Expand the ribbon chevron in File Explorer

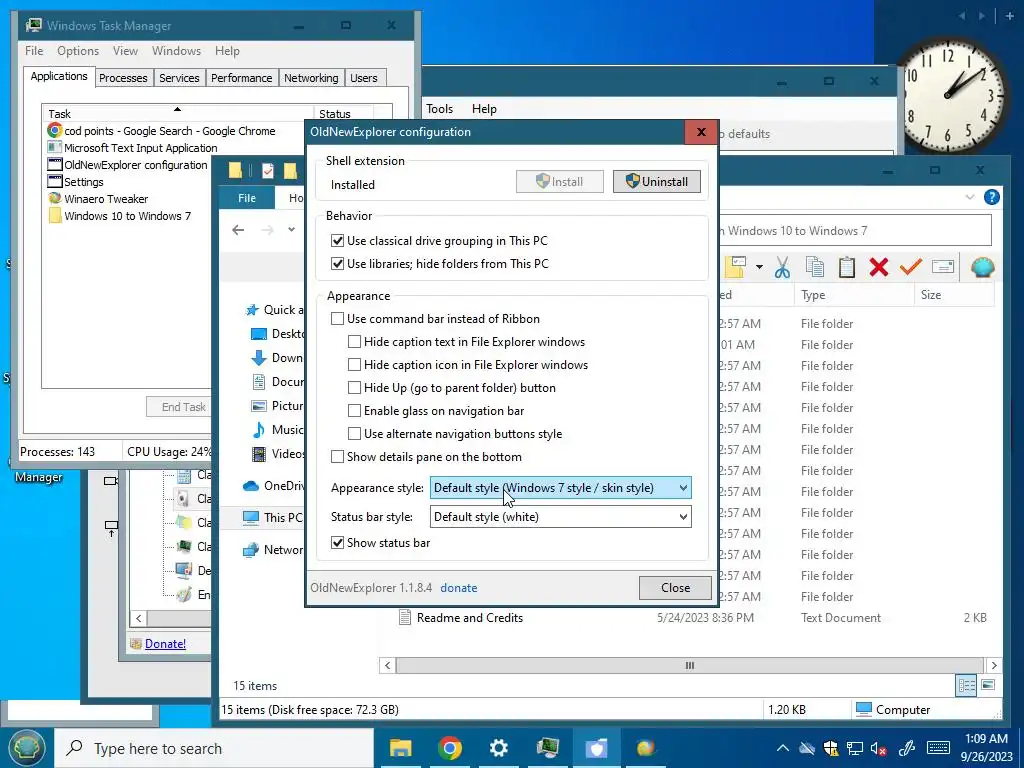(970, 197)
